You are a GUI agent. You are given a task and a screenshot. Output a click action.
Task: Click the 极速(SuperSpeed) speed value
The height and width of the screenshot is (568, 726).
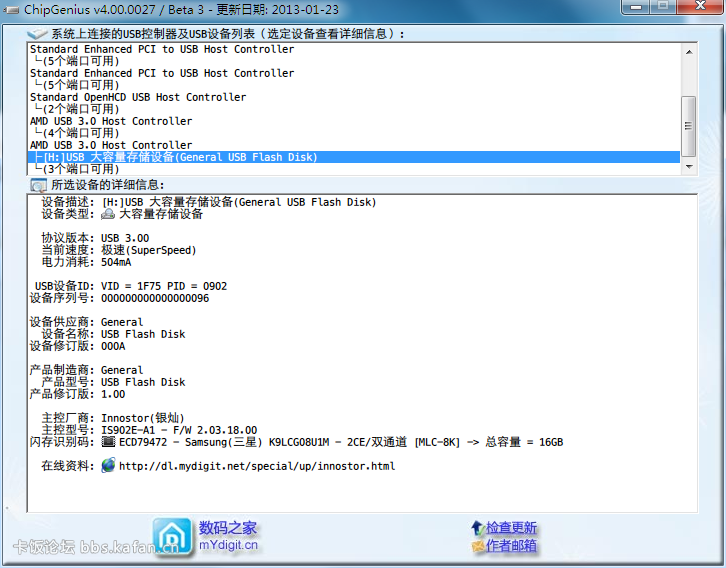pos(149,250)
